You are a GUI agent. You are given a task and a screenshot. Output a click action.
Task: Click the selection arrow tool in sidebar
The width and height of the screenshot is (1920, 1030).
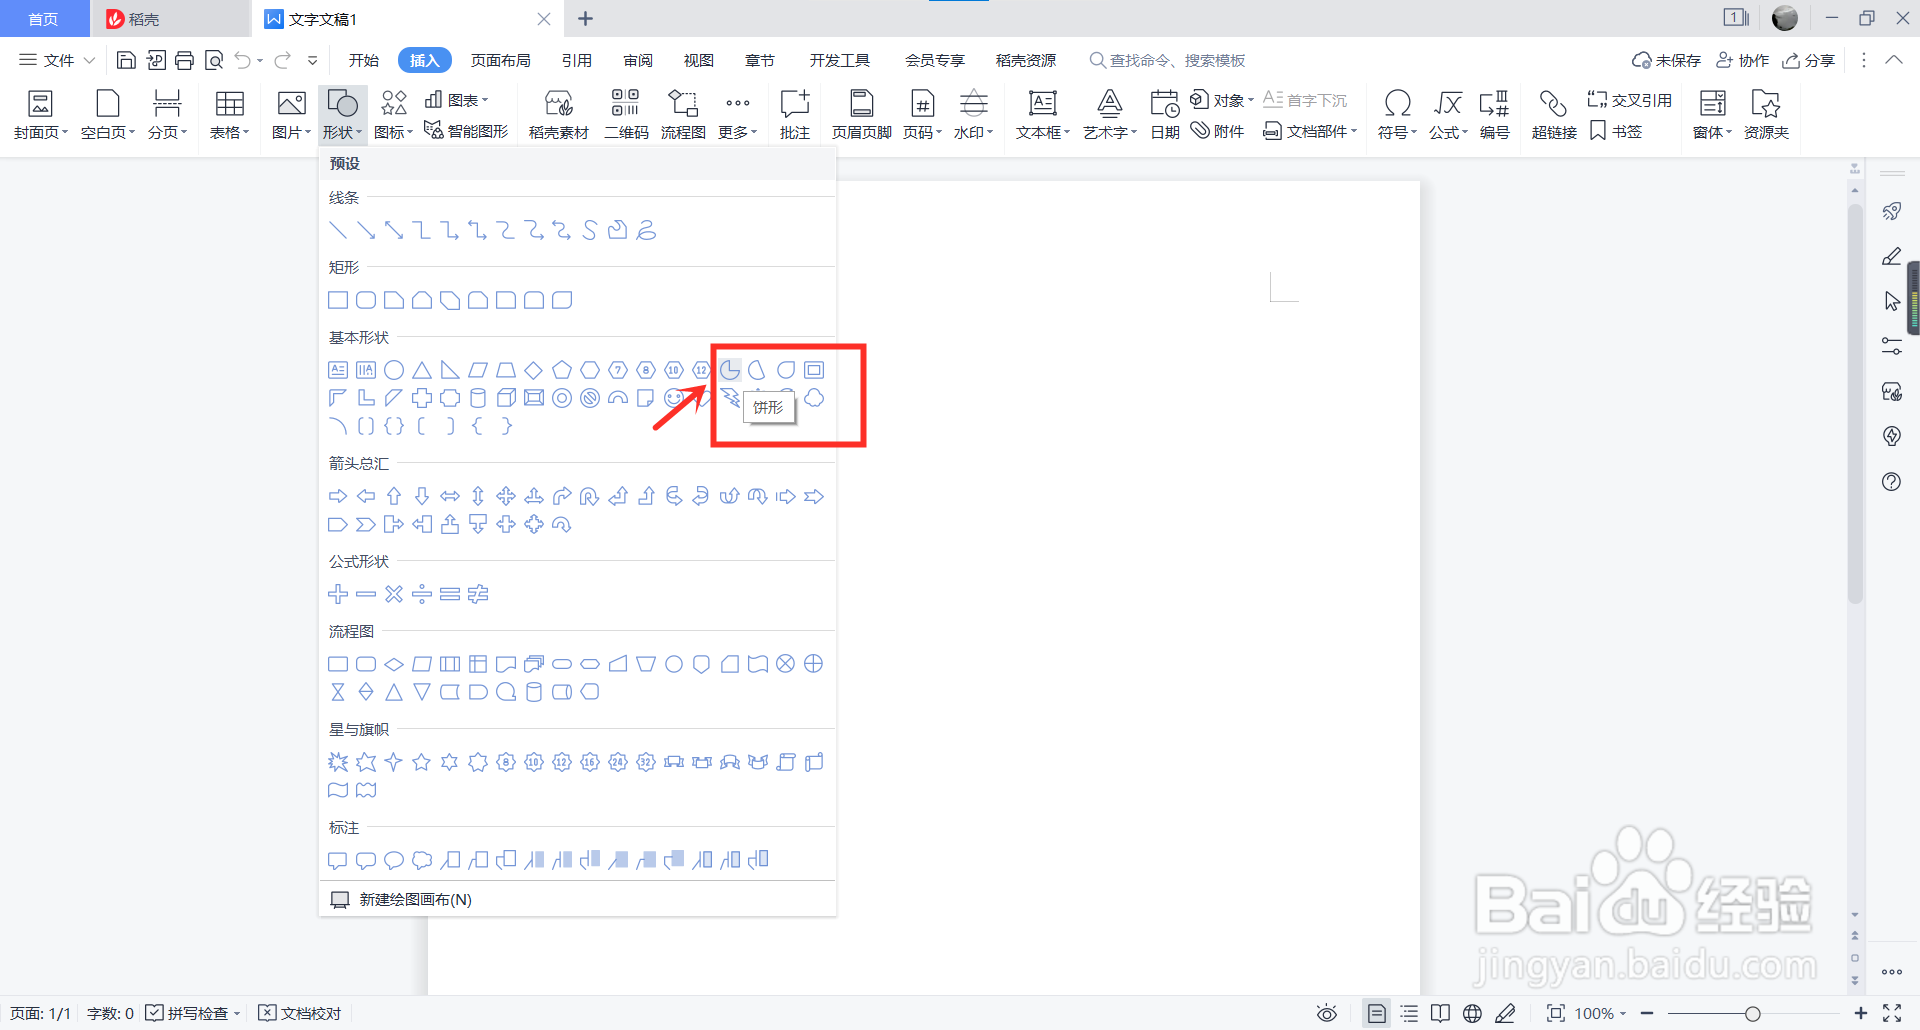tap(1891, 301)
